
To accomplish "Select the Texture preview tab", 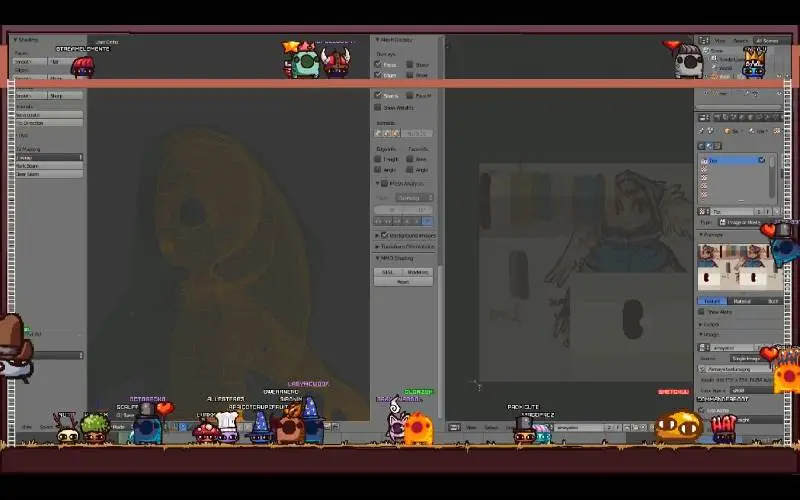I will 712,300.
